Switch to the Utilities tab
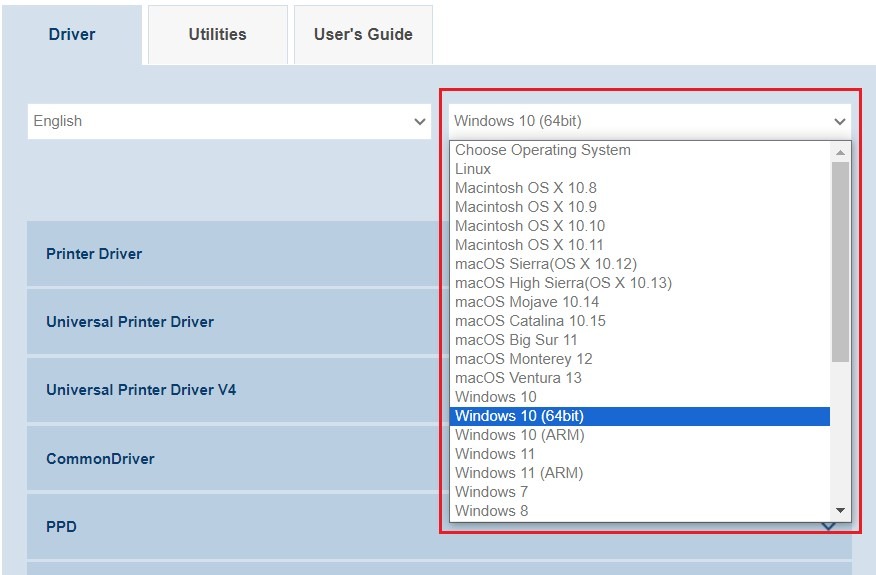 217,35
